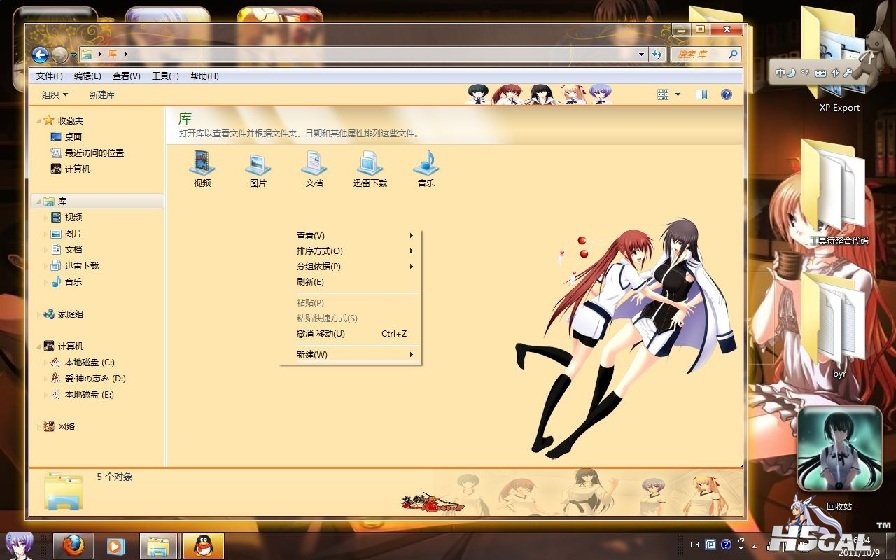Open 分组依据(P) submenu in context menu
896x560 pixels.
point(351,266)
